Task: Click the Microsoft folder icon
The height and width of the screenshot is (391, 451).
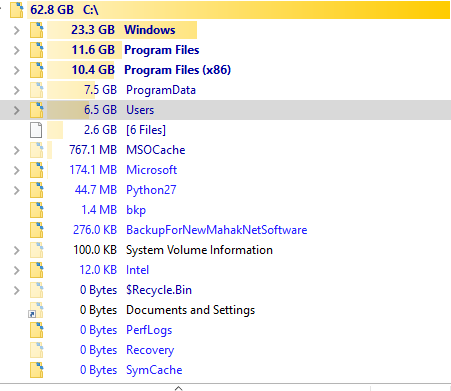Action: 37,170
